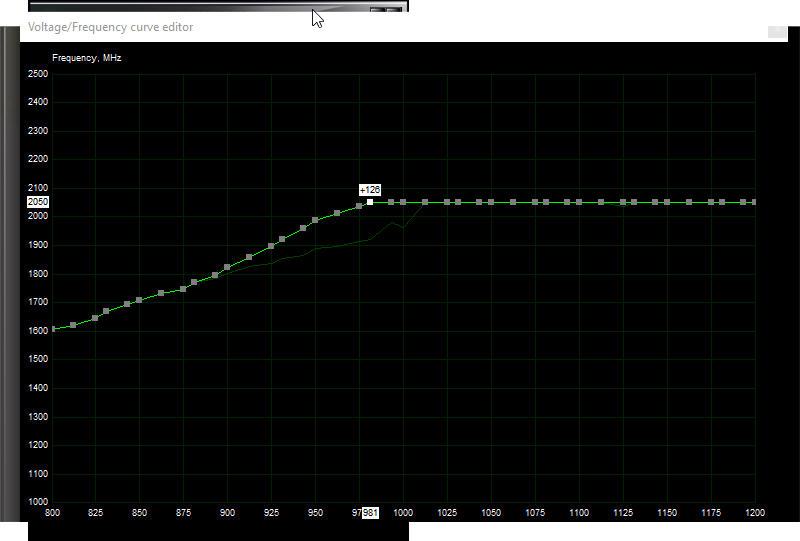Click the 1800 label on the frequency axis
Screen dimensions: 800x541
pyautogui.click(x=38, y=274)
